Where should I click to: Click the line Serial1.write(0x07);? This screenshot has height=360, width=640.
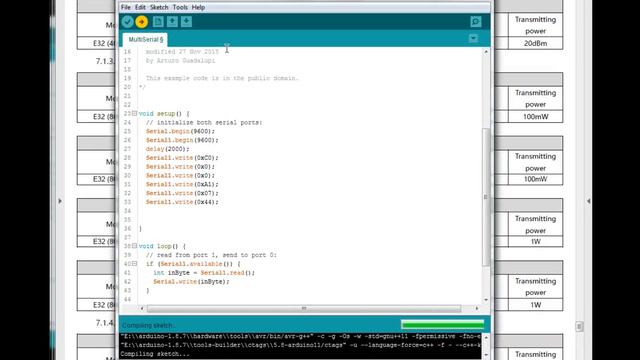tap(182, 193)
